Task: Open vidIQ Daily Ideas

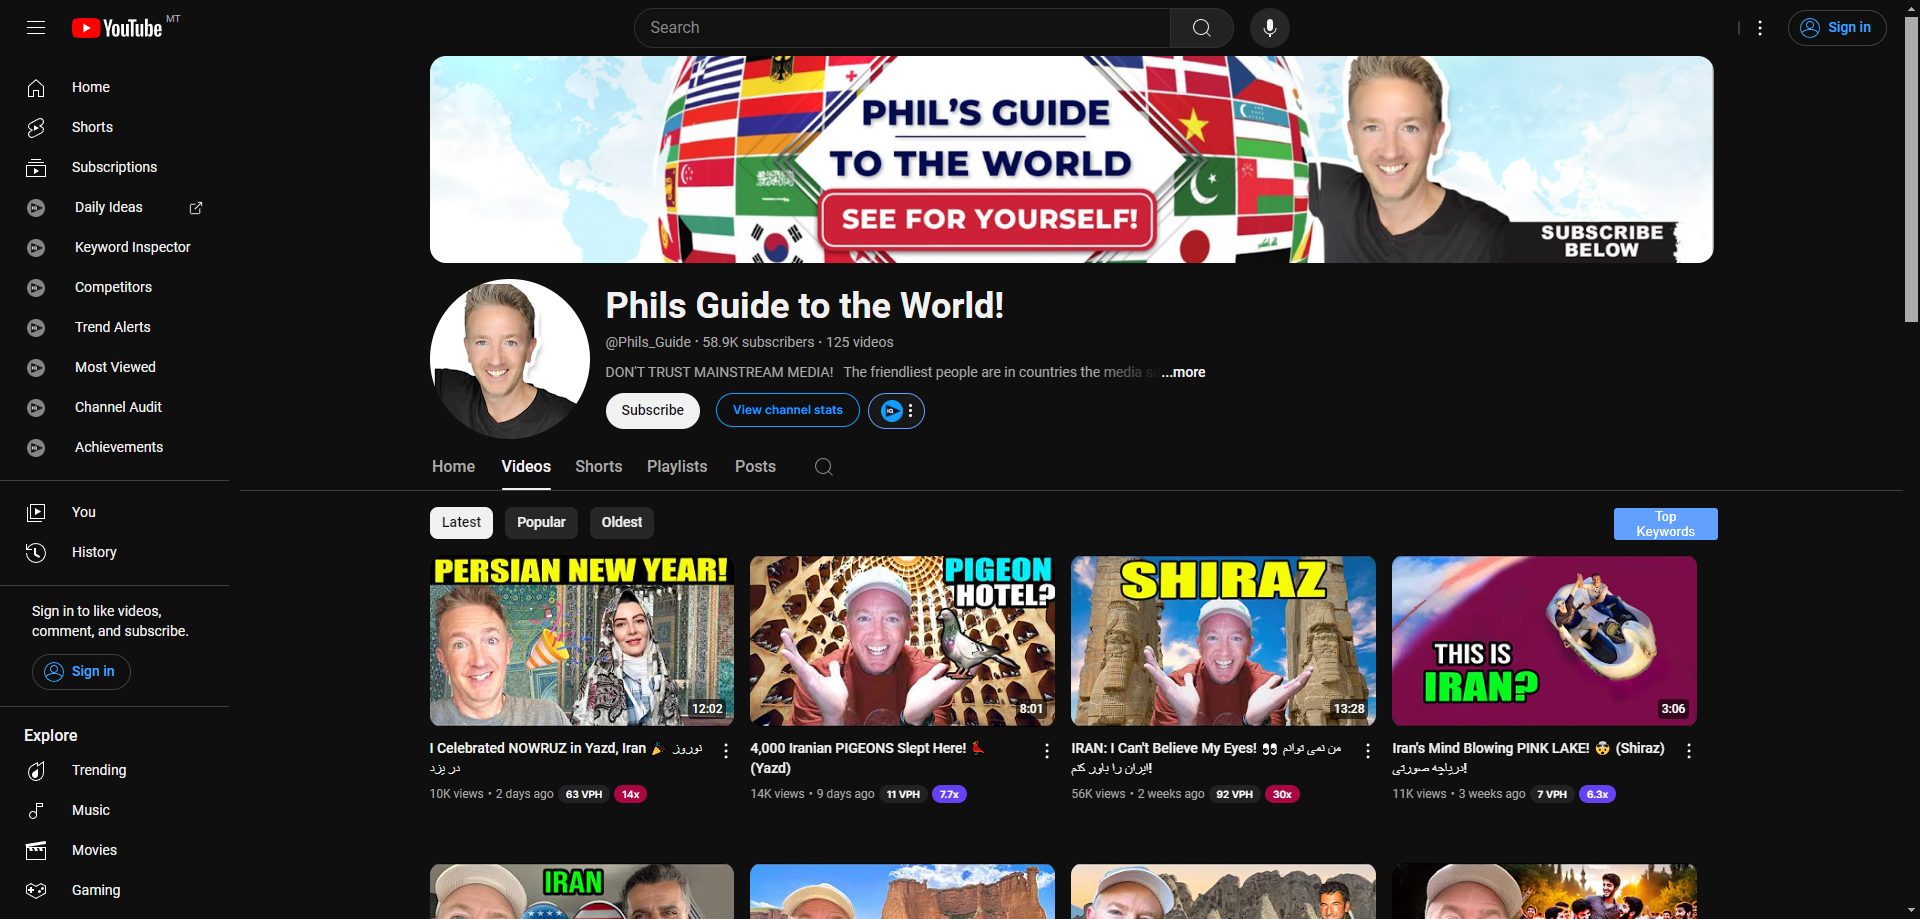Action: point(114,207)
